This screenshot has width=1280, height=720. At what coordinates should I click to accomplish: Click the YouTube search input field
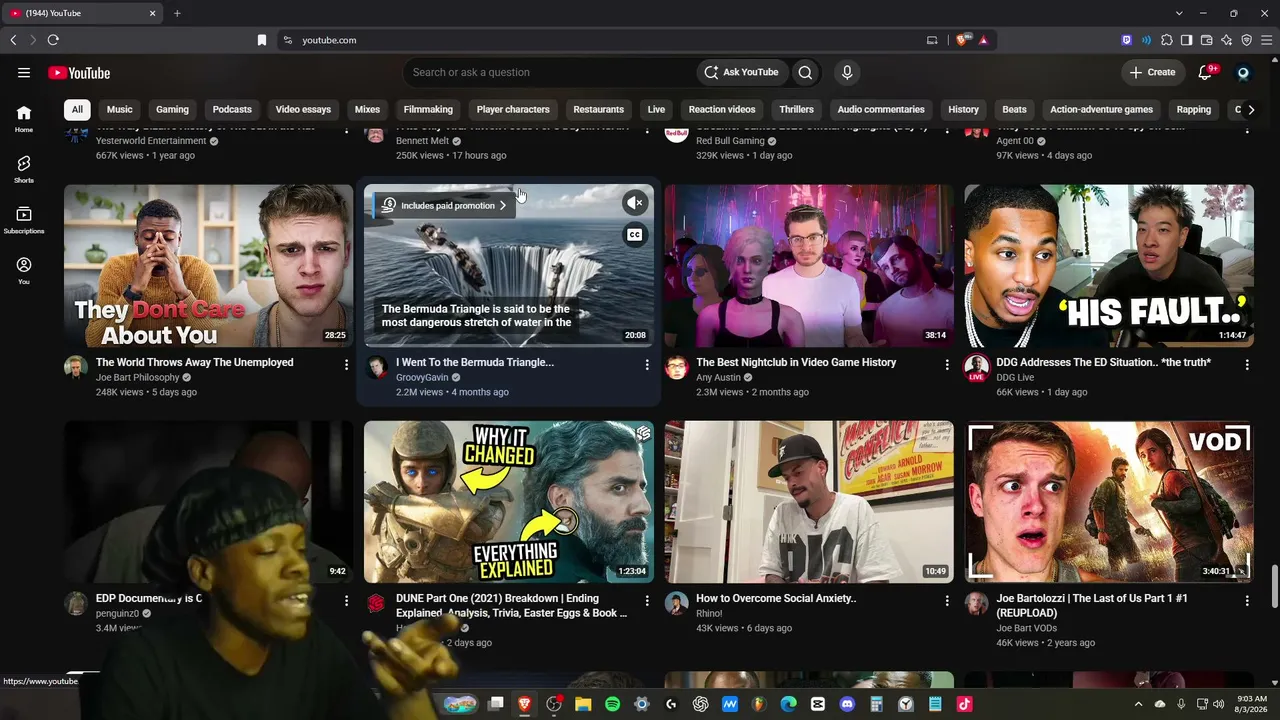pyautogui.click(x=550, y=72)
